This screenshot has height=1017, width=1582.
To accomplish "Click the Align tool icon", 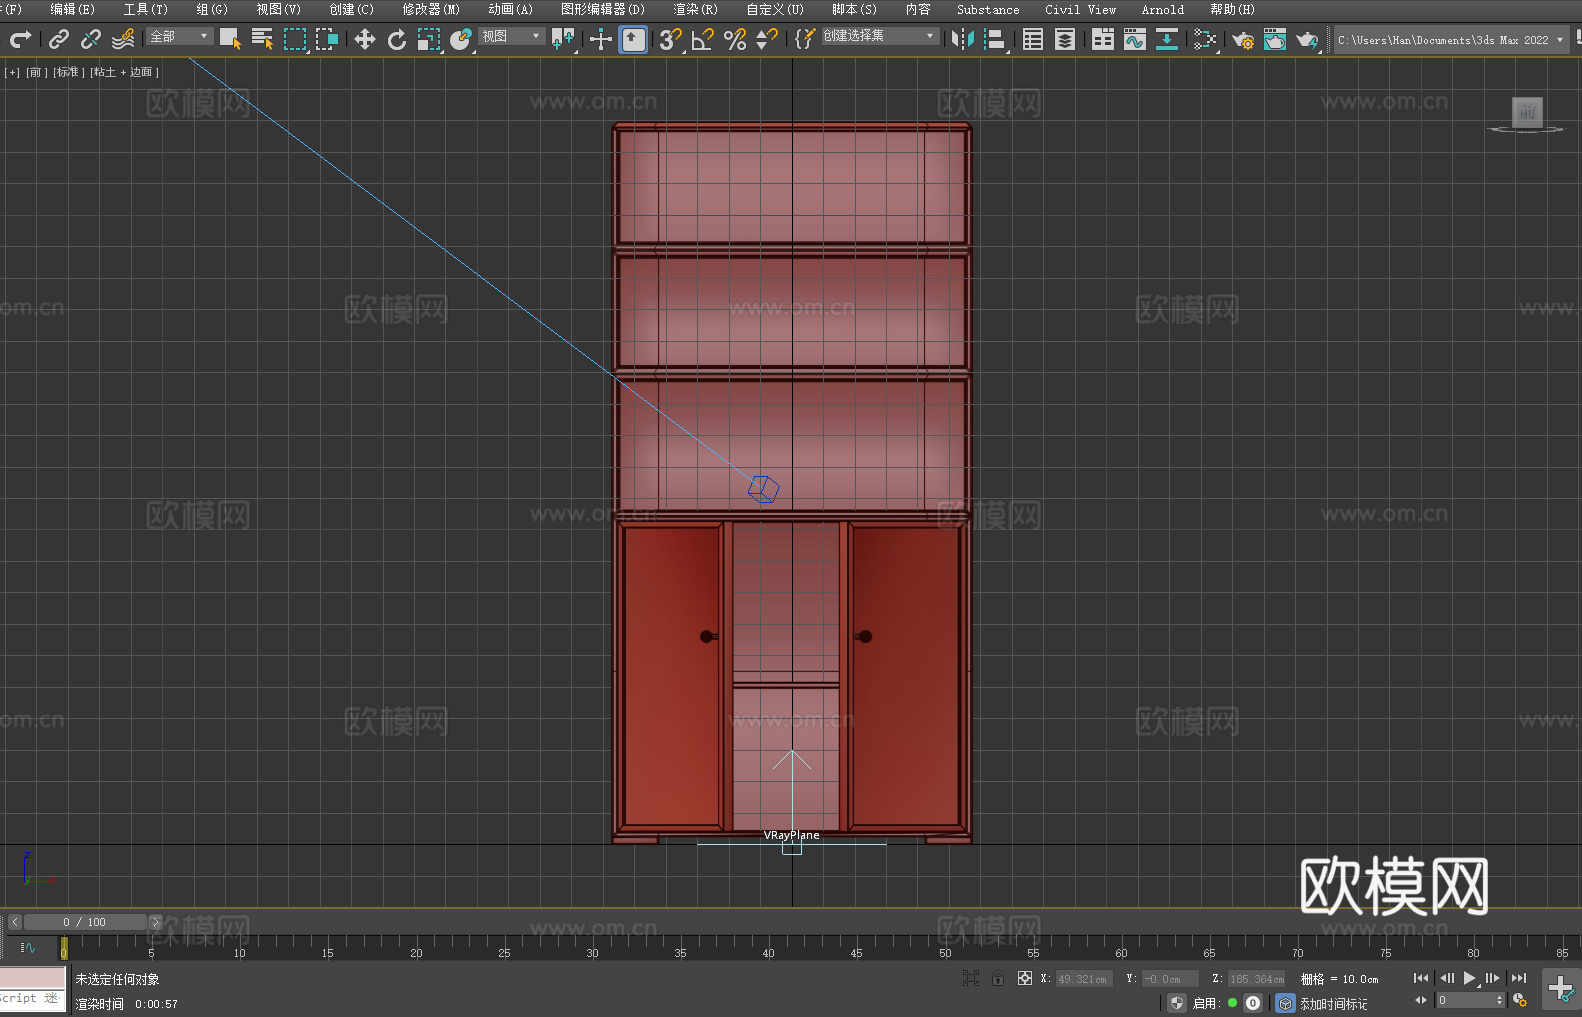I will (x=995, y=39).
